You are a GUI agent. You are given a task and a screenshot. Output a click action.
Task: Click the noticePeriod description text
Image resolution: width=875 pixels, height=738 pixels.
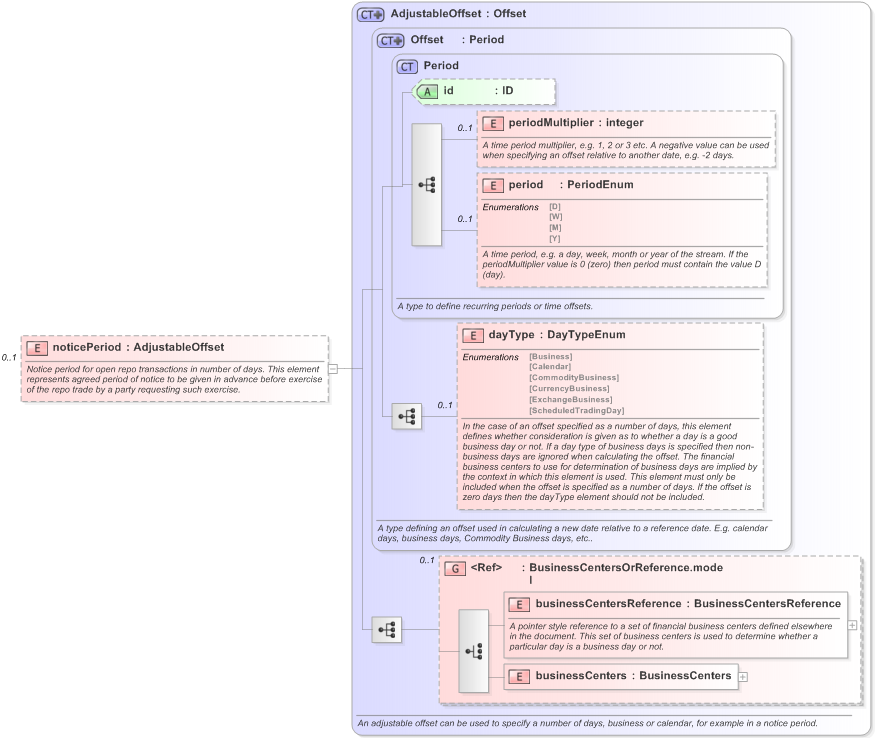click(175, 380)
